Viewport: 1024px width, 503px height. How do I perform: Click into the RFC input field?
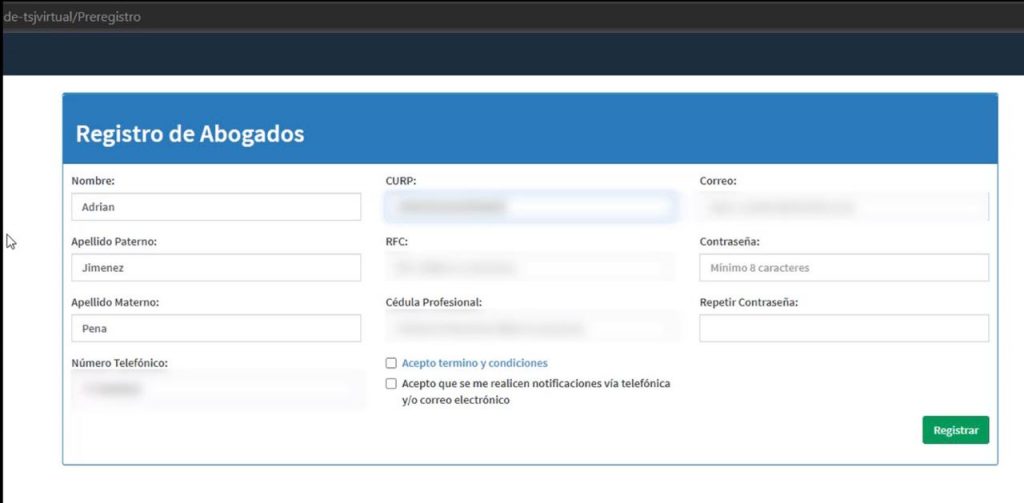[529, 268]
